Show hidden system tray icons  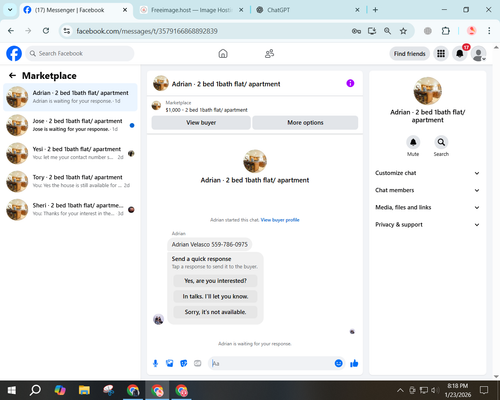400,390
